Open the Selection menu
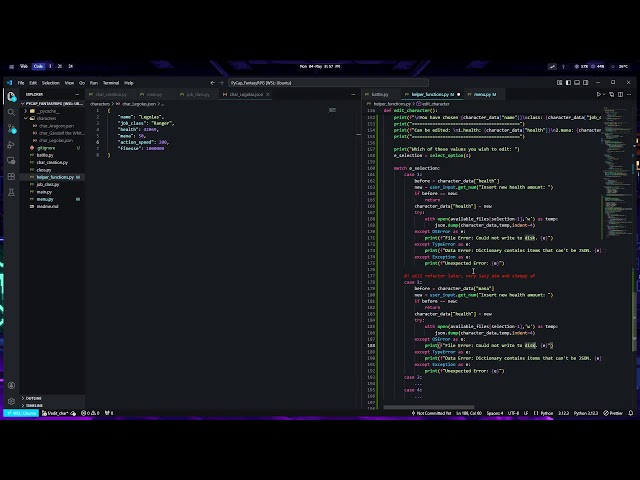Viewport: 640px width, 480px height. (51, 83)
